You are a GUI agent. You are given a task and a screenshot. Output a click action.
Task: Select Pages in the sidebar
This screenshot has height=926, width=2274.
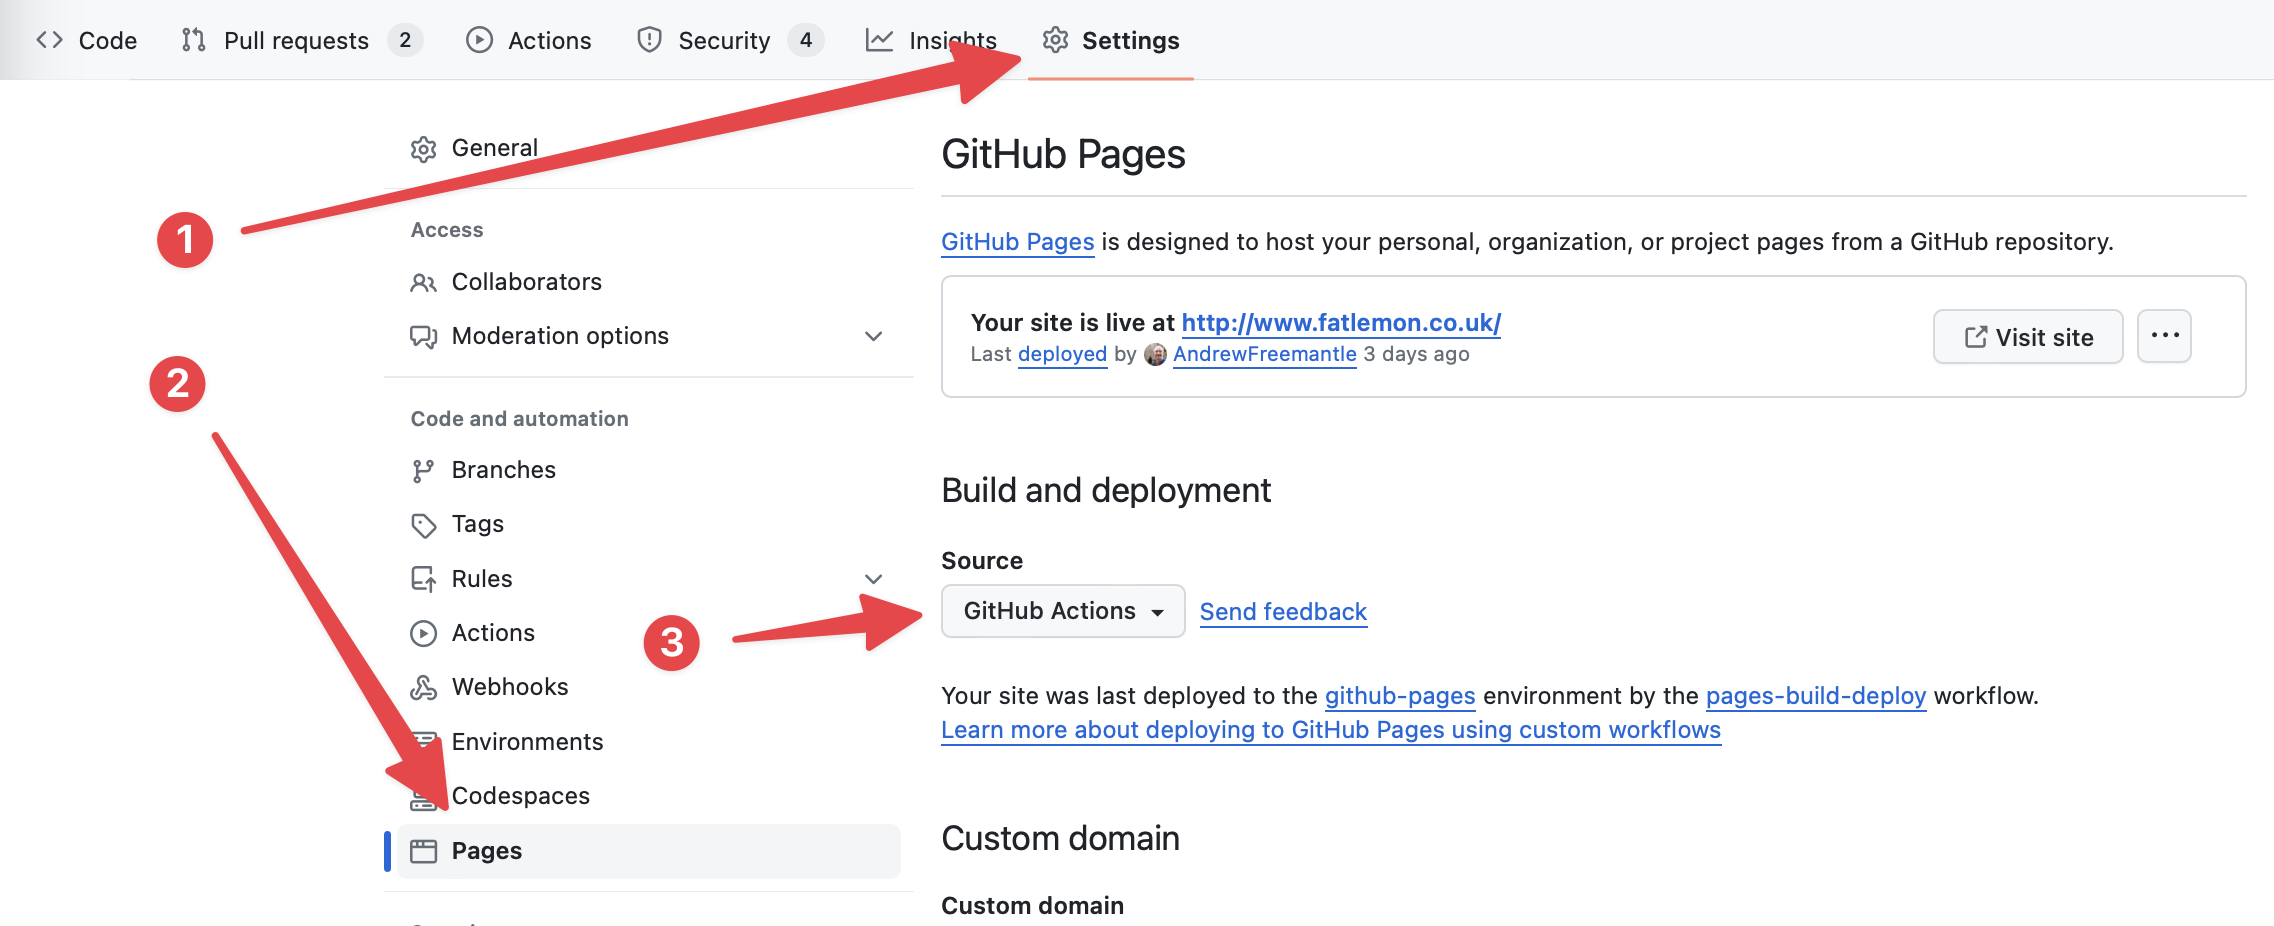click(x=648, y=851)
